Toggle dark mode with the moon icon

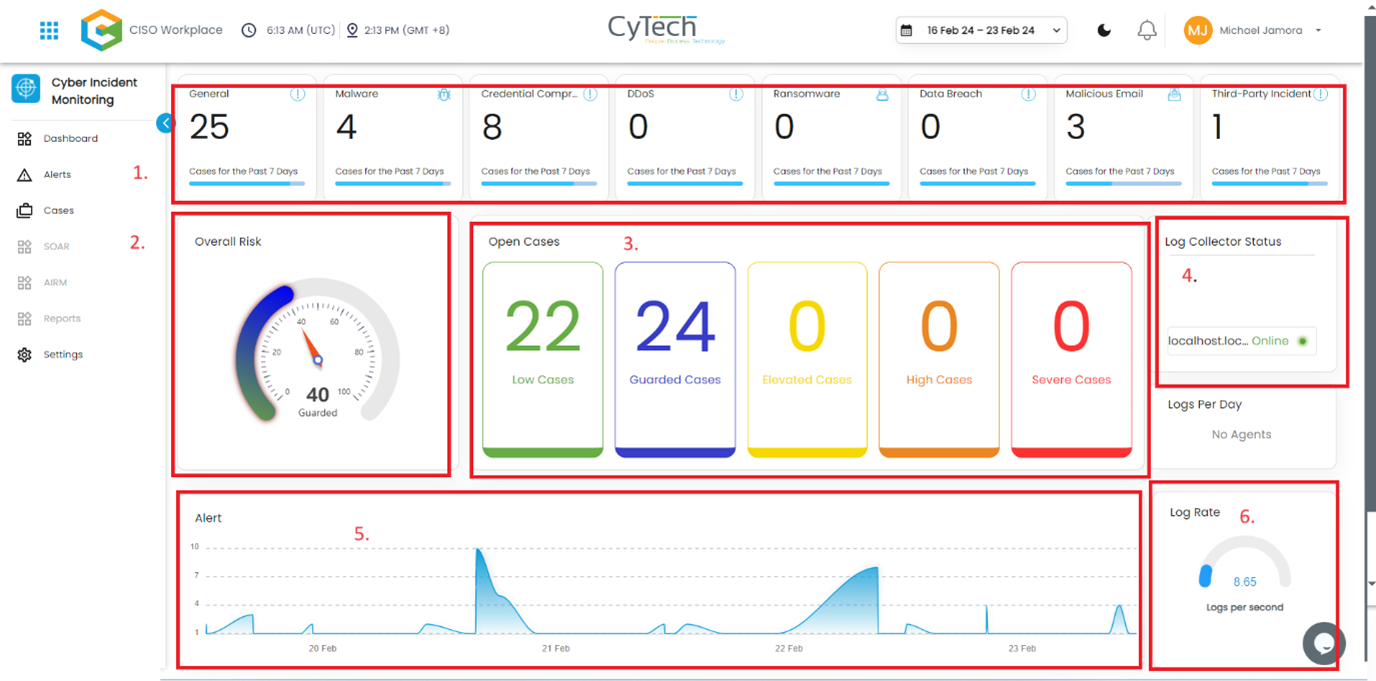pos(1104,30)
